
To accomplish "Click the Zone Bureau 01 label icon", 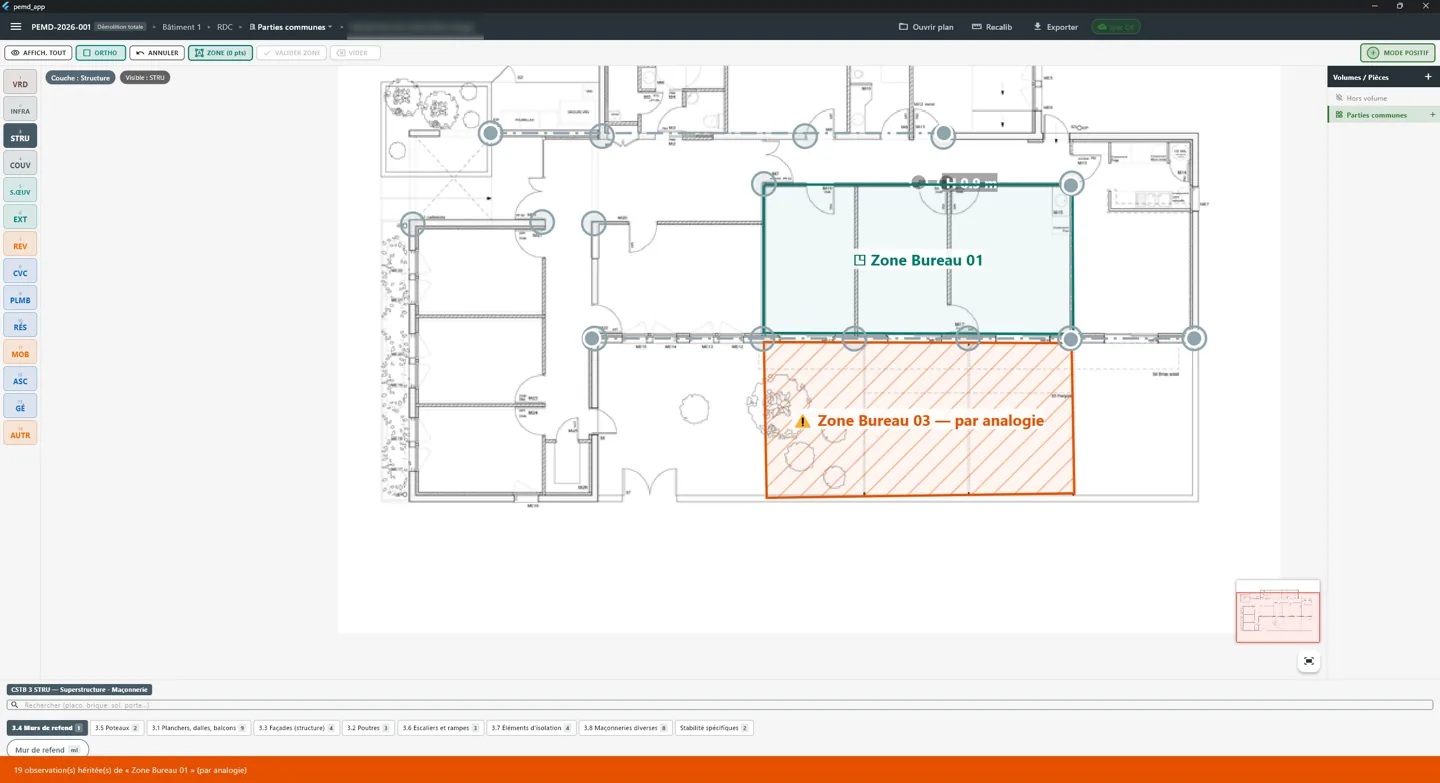I will click(859, 260).
